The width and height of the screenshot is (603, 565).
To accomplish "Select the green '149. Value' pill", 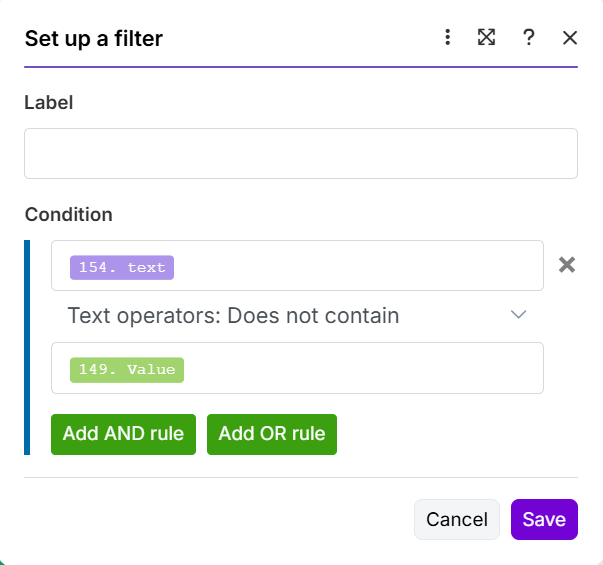I will pyautogui.click(x=127, y=369).
